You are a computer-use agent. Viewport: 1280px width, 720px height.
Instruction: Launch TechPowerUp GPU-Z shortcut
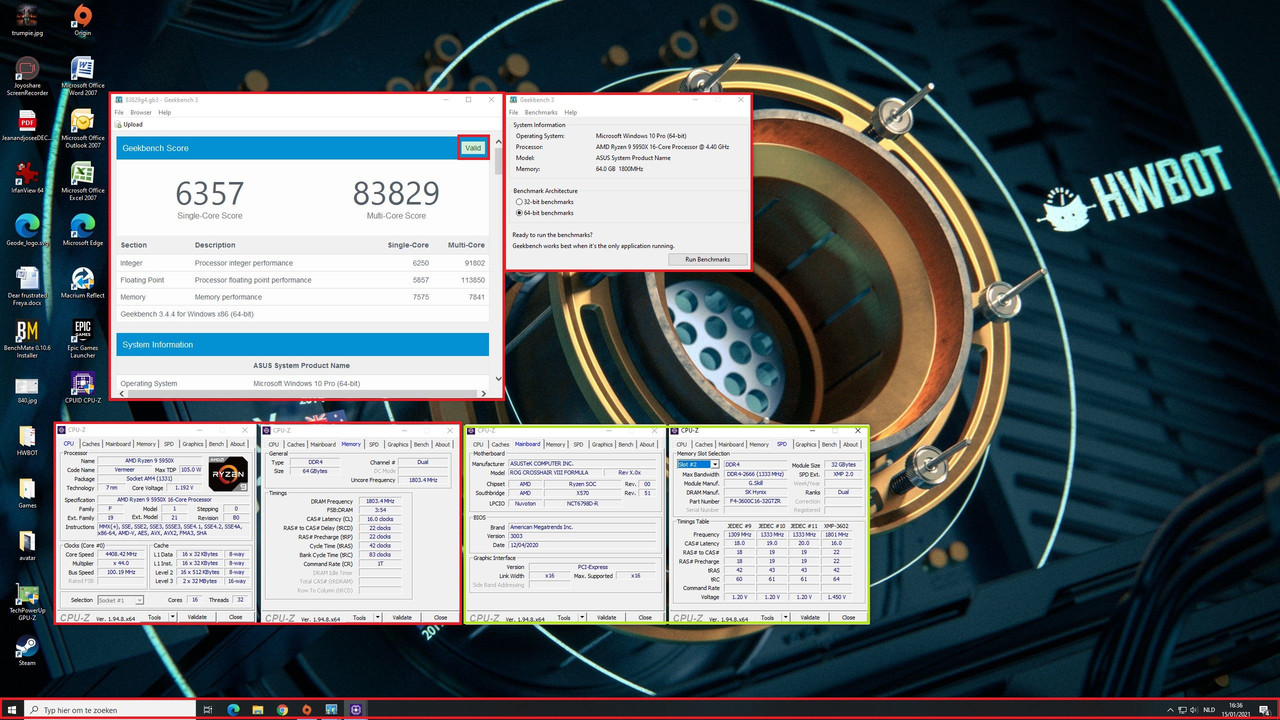[x=27, y=603]
